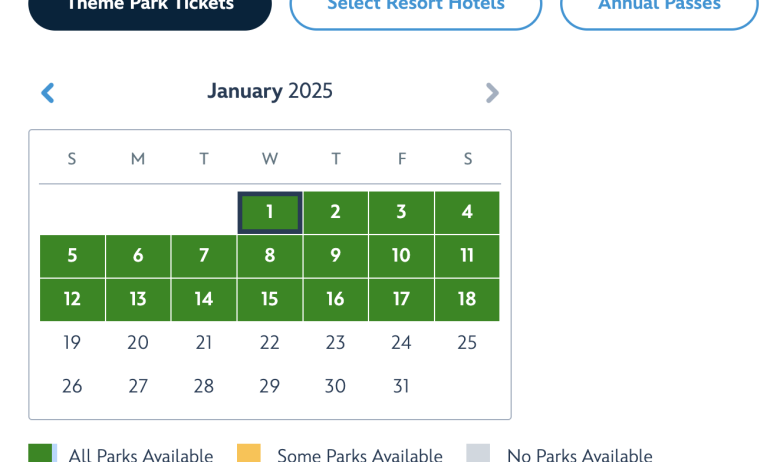Click gray No Parks Available swatch

pyautogui.click(x=479, y=453)
